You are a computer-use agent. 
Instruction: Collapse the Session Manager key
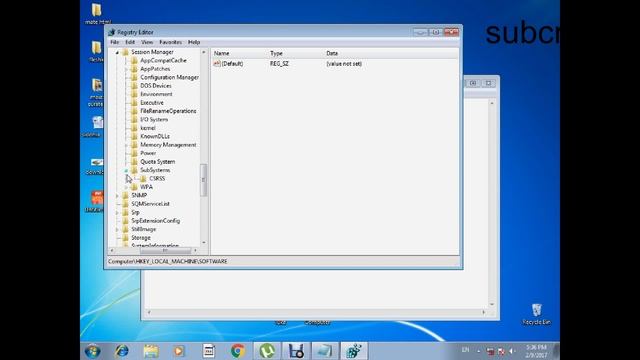pos(117,52)
